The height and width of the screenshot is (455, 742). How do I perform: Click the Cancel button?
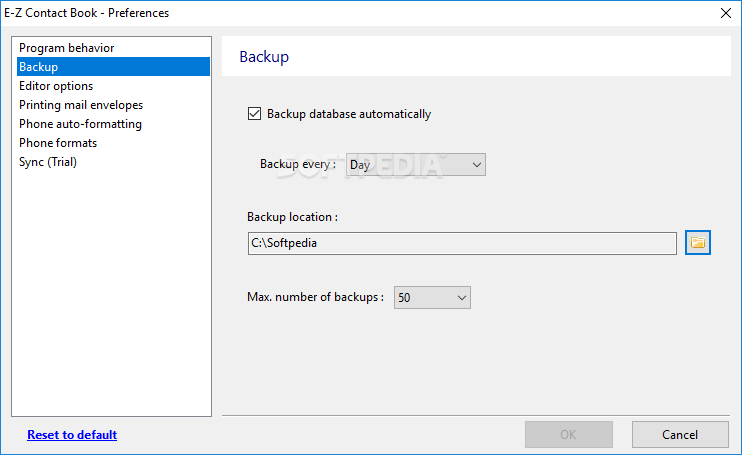tap(680, 435)
